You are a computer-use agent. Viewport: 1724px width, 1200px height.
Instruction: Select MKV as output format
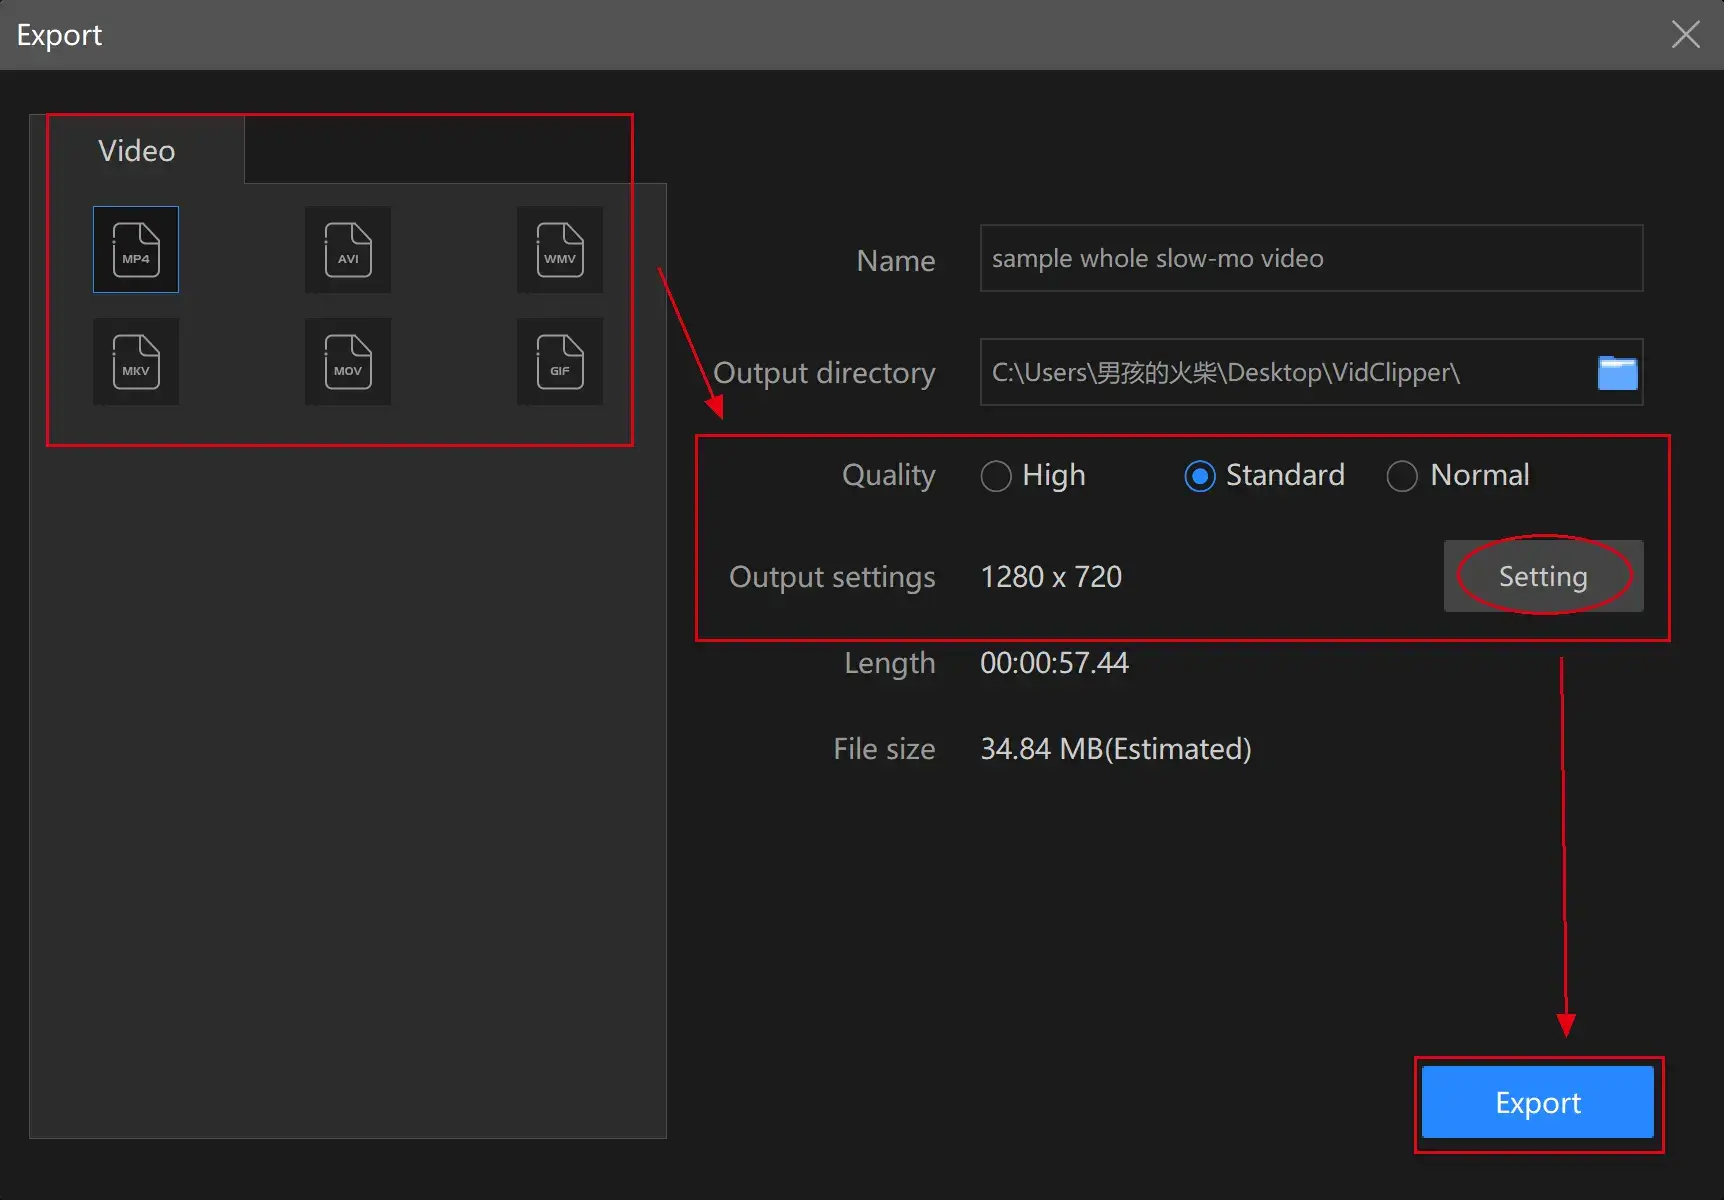(136, 362)
